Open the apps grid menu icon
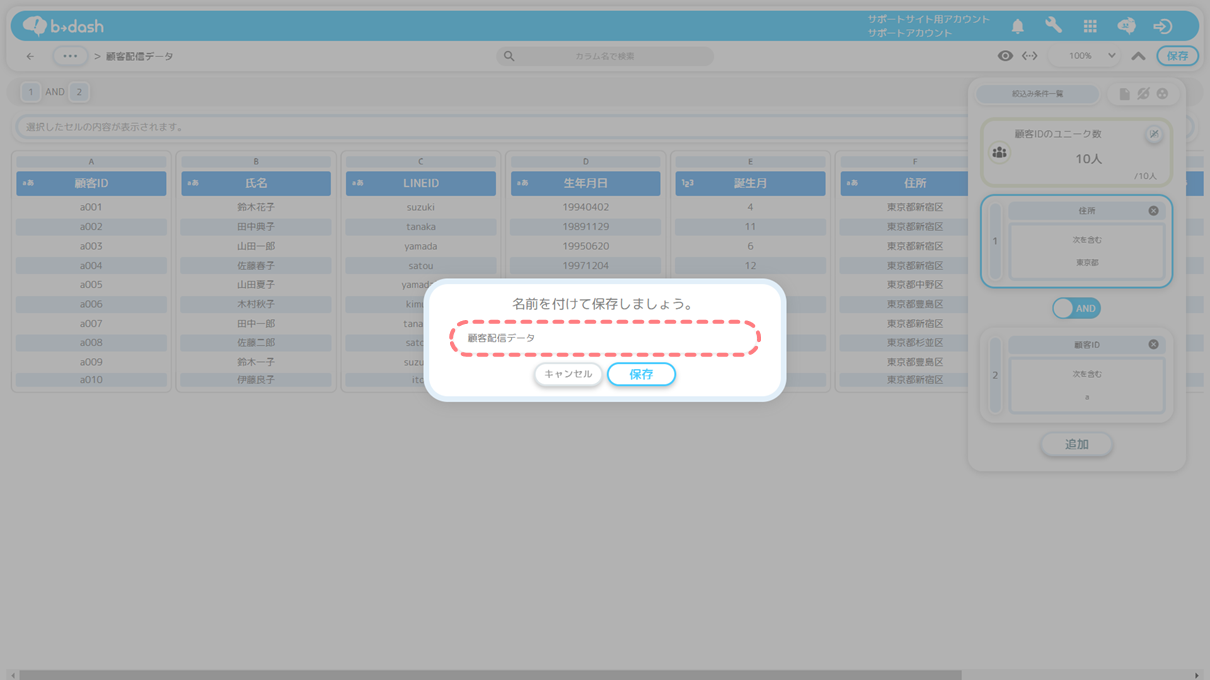Viewport: 1210px width, 680px height. (1090, 26)
